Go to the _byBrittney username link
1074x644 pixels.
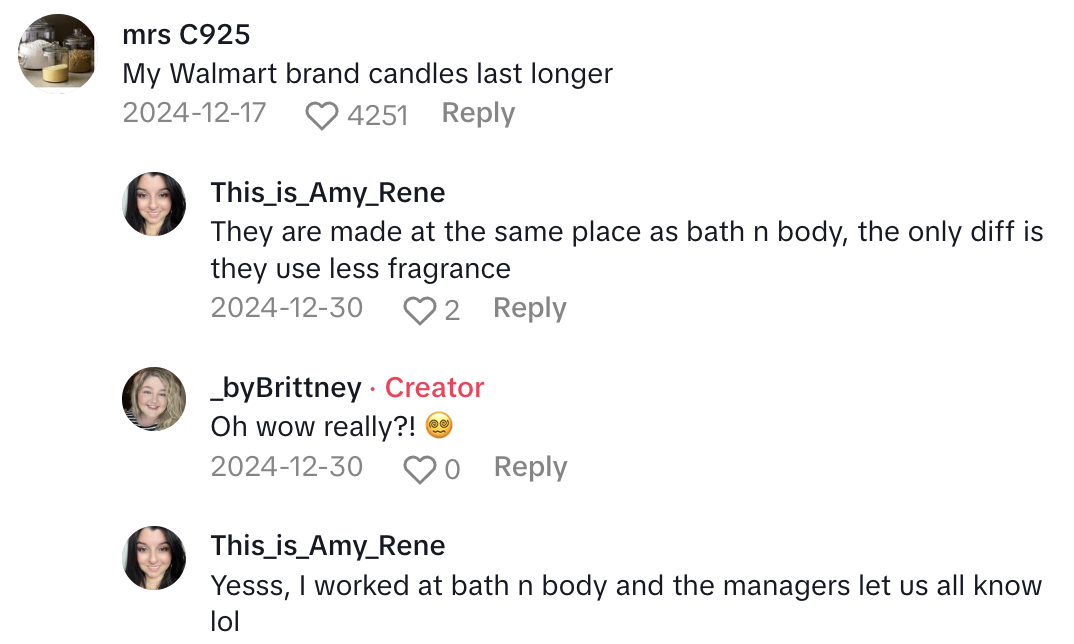click(x=286, y=387)
